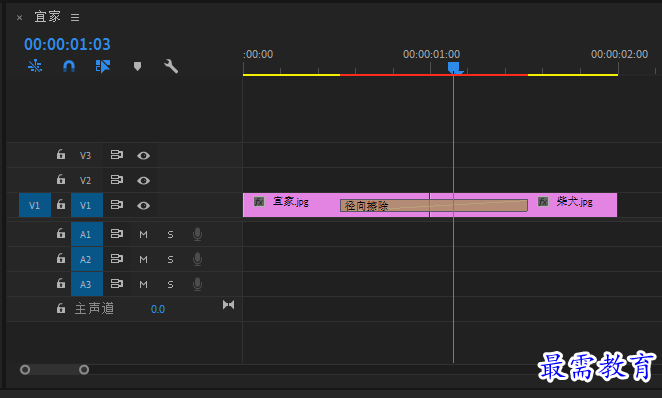Toggle nest sequence insert icon
This screenshot has width=662, height=398.
pyautogui.click(x=35, y=66)
